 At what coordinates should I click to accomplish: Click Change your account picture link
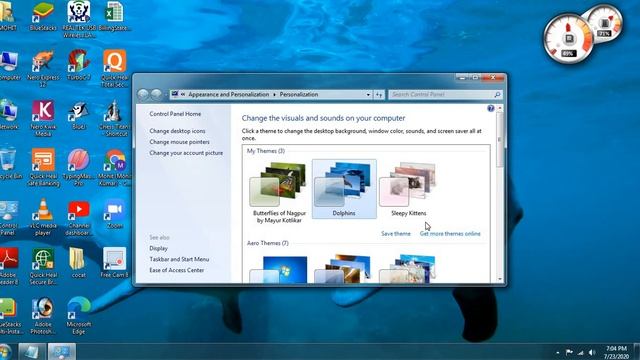186,153
